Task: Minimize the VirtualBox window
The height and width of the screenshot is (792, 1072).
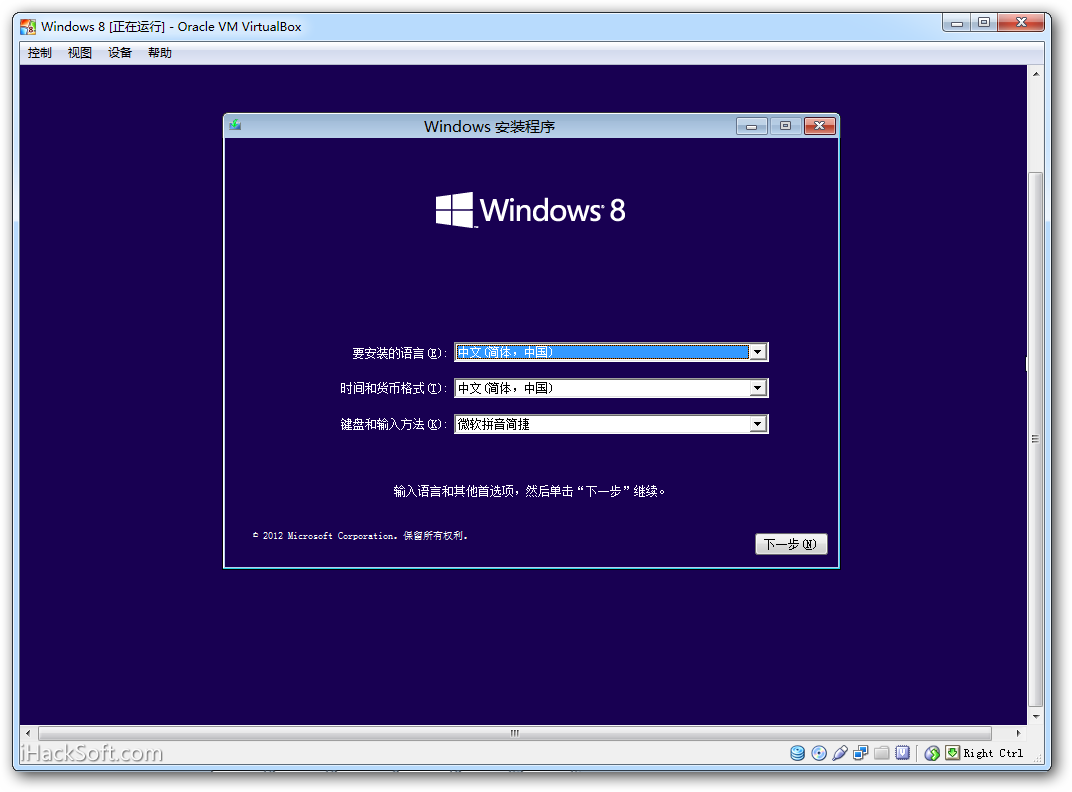Action: pos(956,23)
